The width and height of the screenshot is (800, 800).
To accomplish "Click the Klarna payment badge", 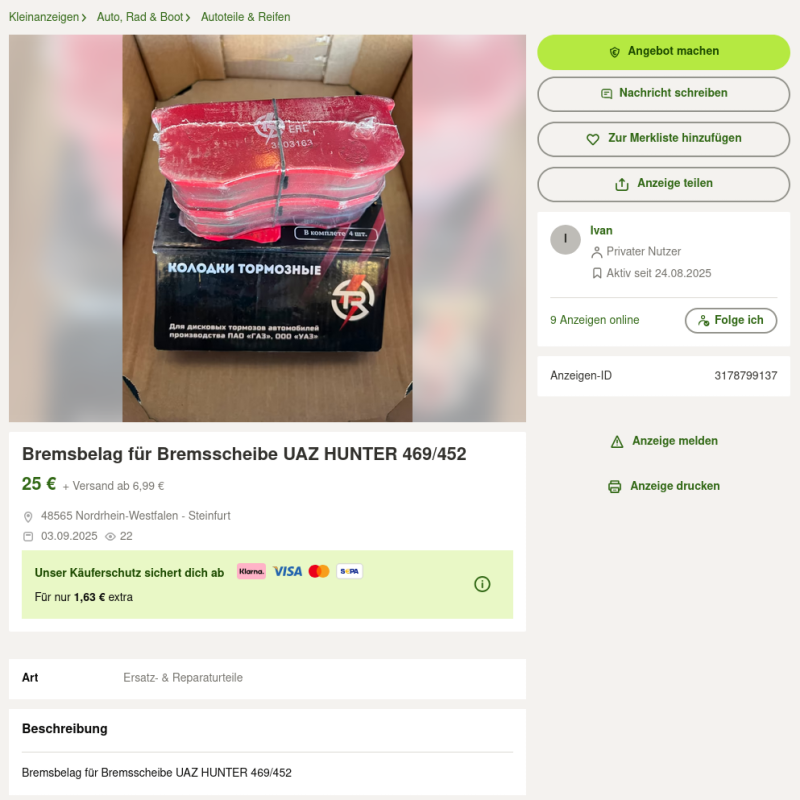I will (252, 571).
